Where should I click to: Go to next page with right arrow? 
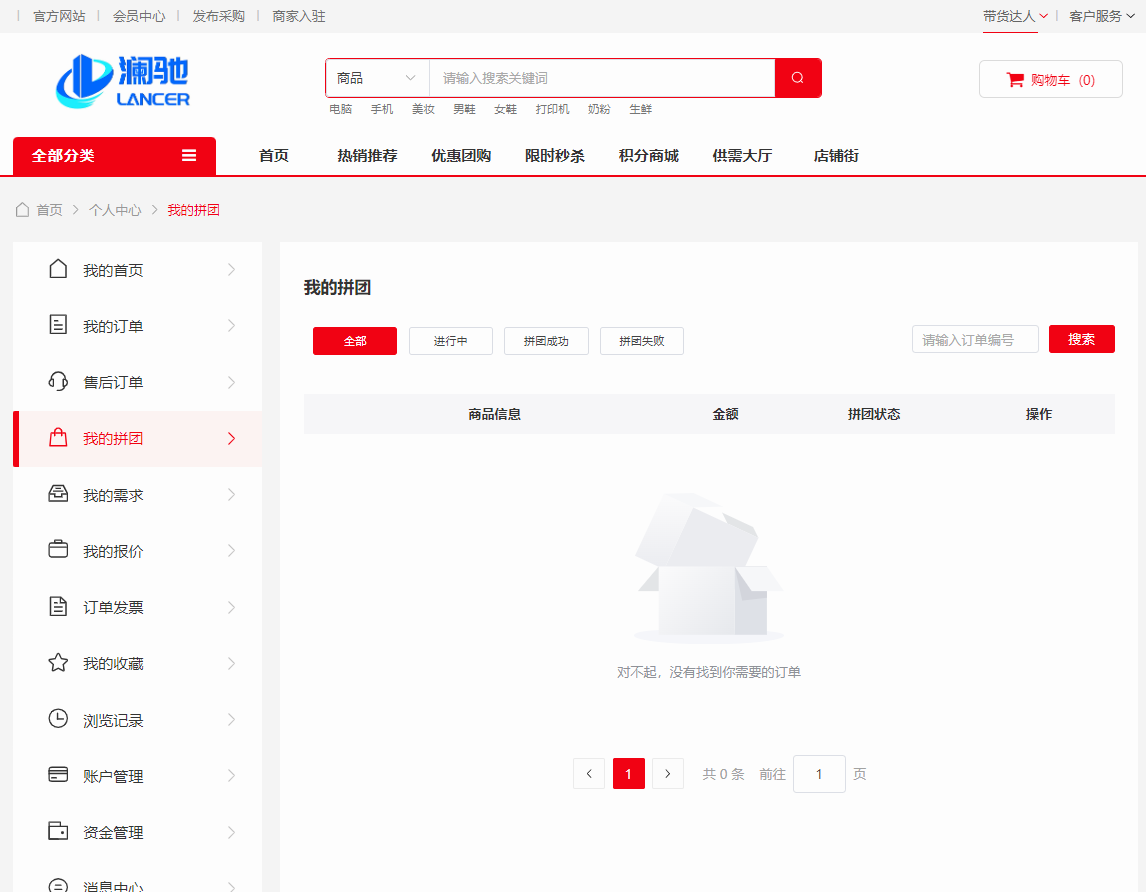[x=668, y=774]
